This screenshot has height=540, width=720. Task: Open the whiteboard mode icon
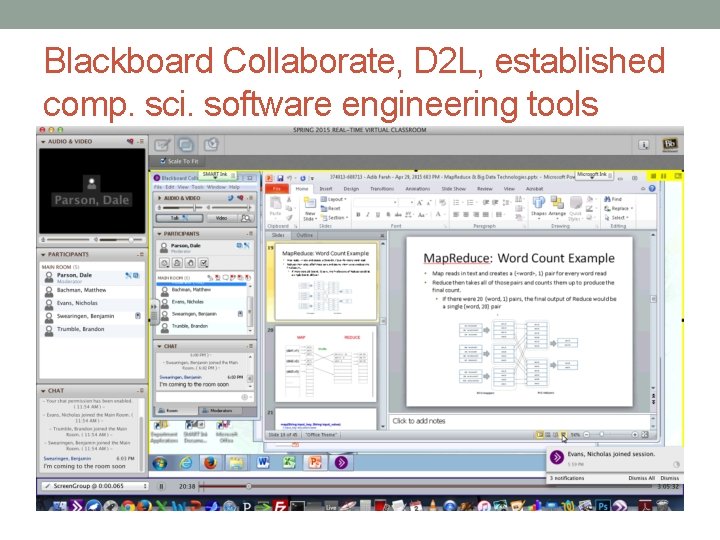coord(162,145)
